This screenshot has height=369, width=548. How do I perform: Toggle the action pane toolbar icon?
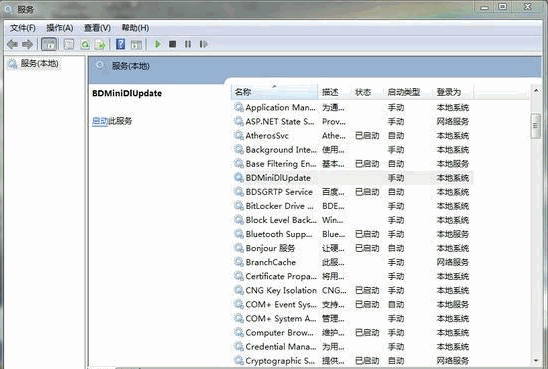point(136,44)
